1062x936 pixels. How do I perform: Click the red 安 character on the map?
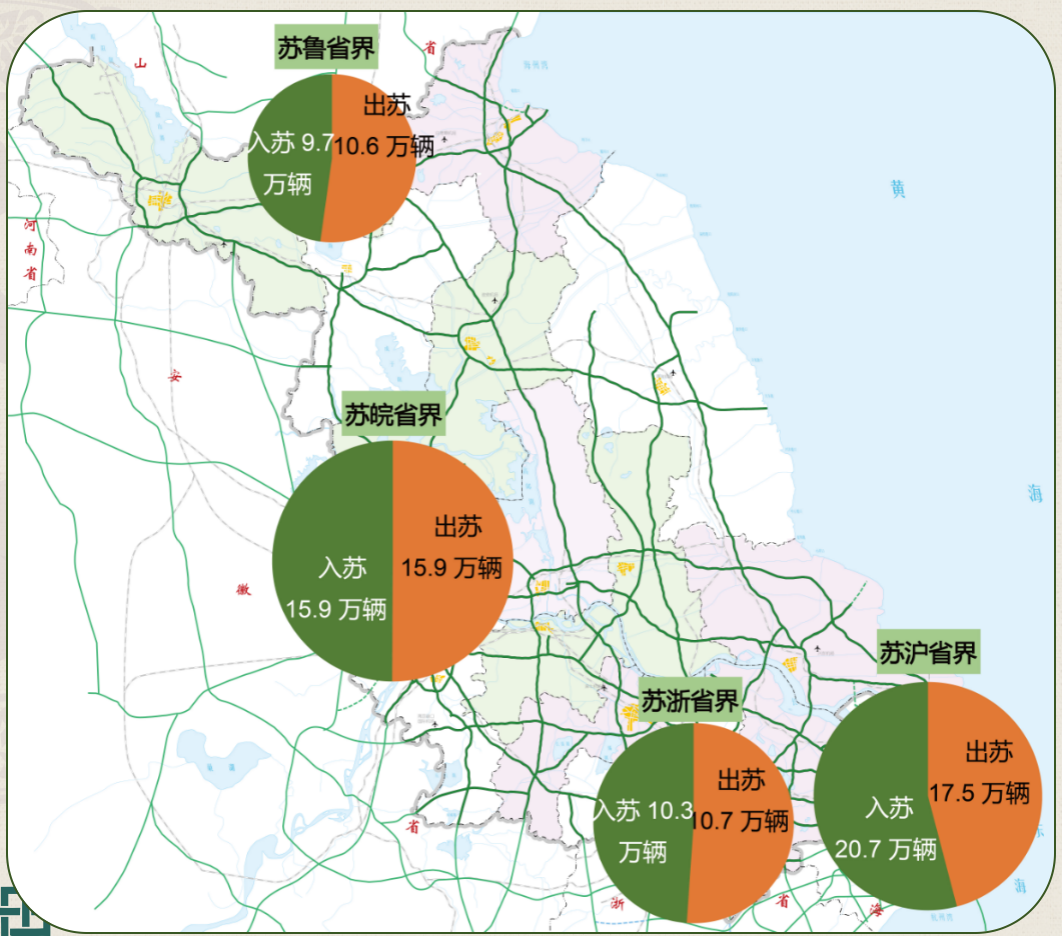pos(176,376)
